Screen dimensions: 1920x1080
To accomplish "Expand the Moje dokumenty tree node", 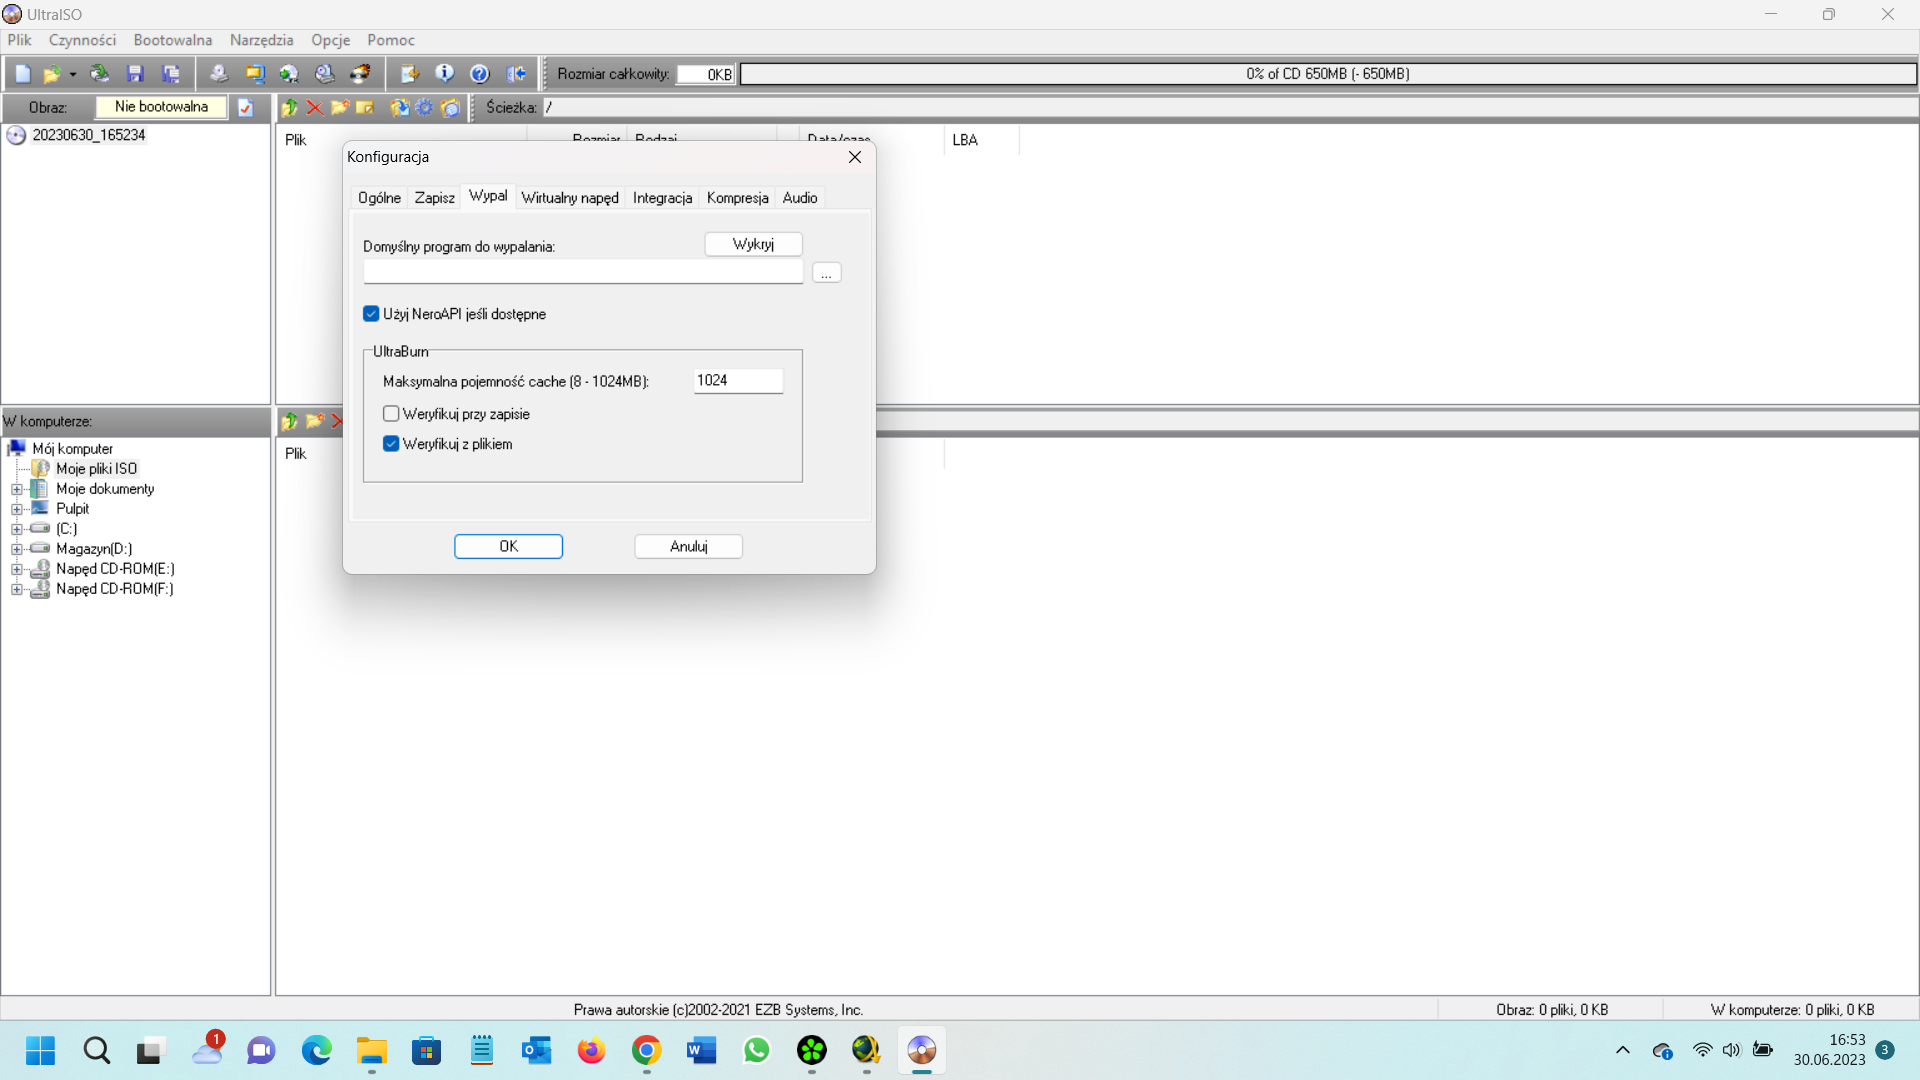I will pyautogui.click(x=16, y=490).
